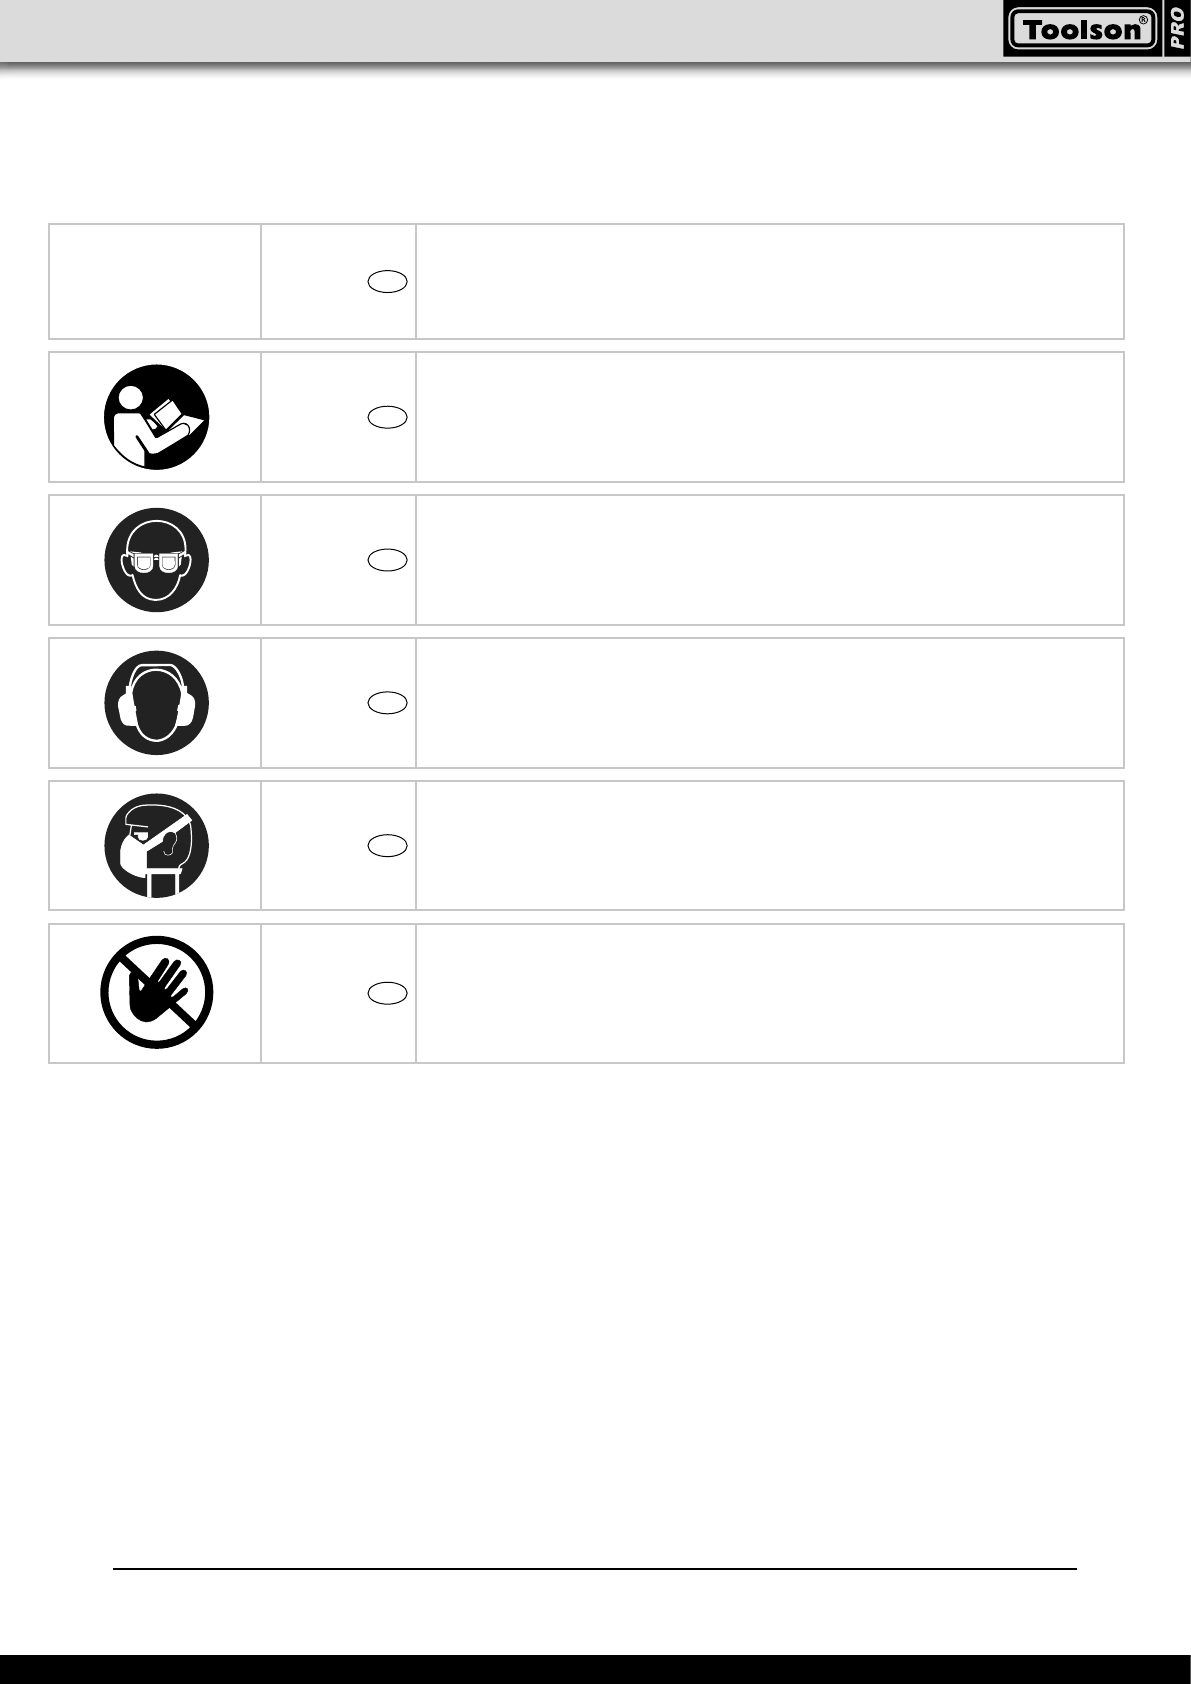This screenshot has width=1191, height=1684.
Task: Click the horizontal footer divider line
Action: pyautogui.click(x=594, y=1569)
